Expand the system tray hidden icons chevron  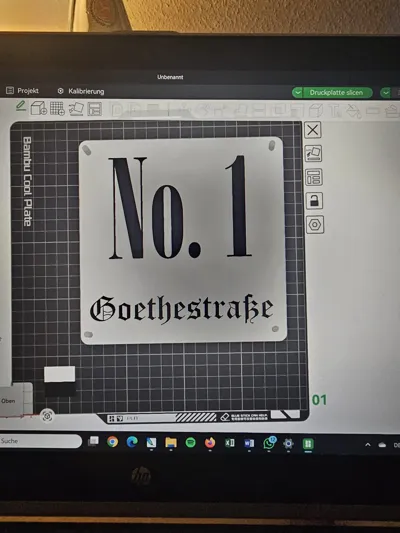367,445
